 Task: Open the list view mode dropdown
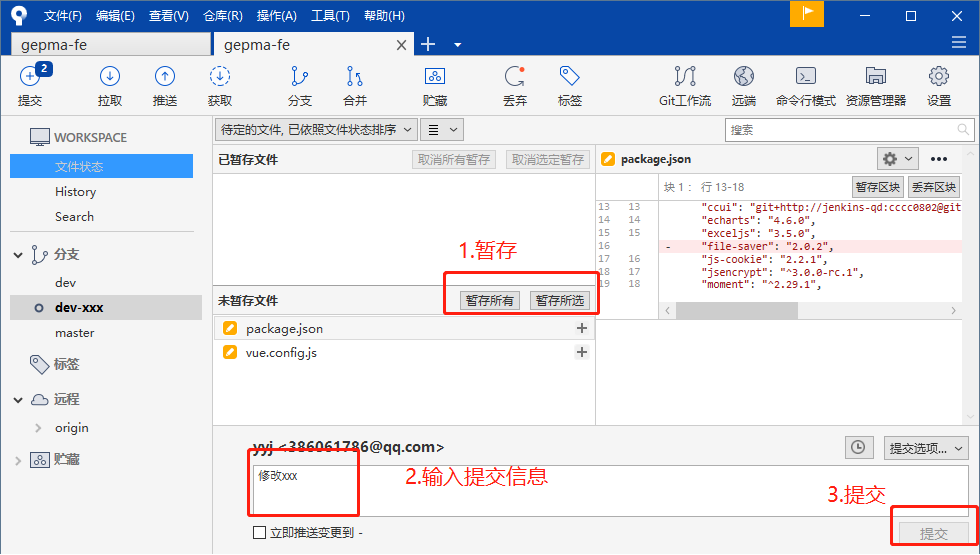click(x=442, y=130)
